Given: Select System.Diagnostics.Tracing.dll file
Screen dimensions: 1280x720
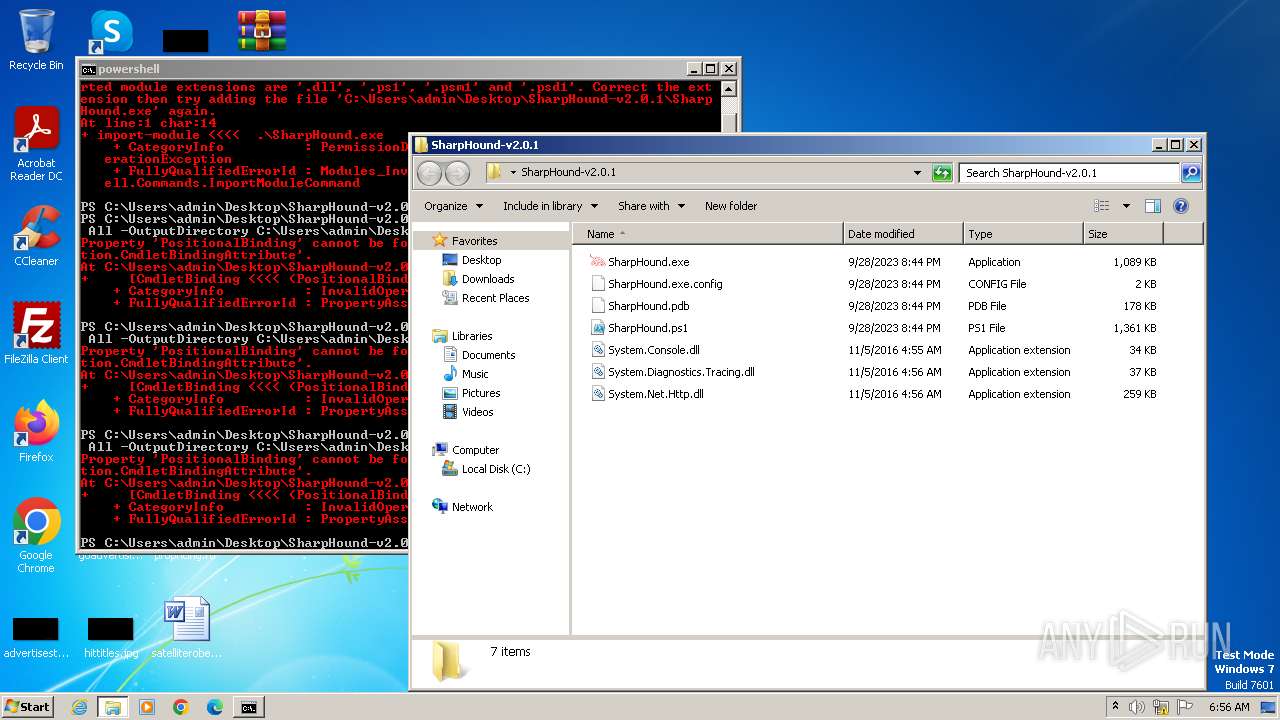Looking at the screenshot, I should pos(671,372).
